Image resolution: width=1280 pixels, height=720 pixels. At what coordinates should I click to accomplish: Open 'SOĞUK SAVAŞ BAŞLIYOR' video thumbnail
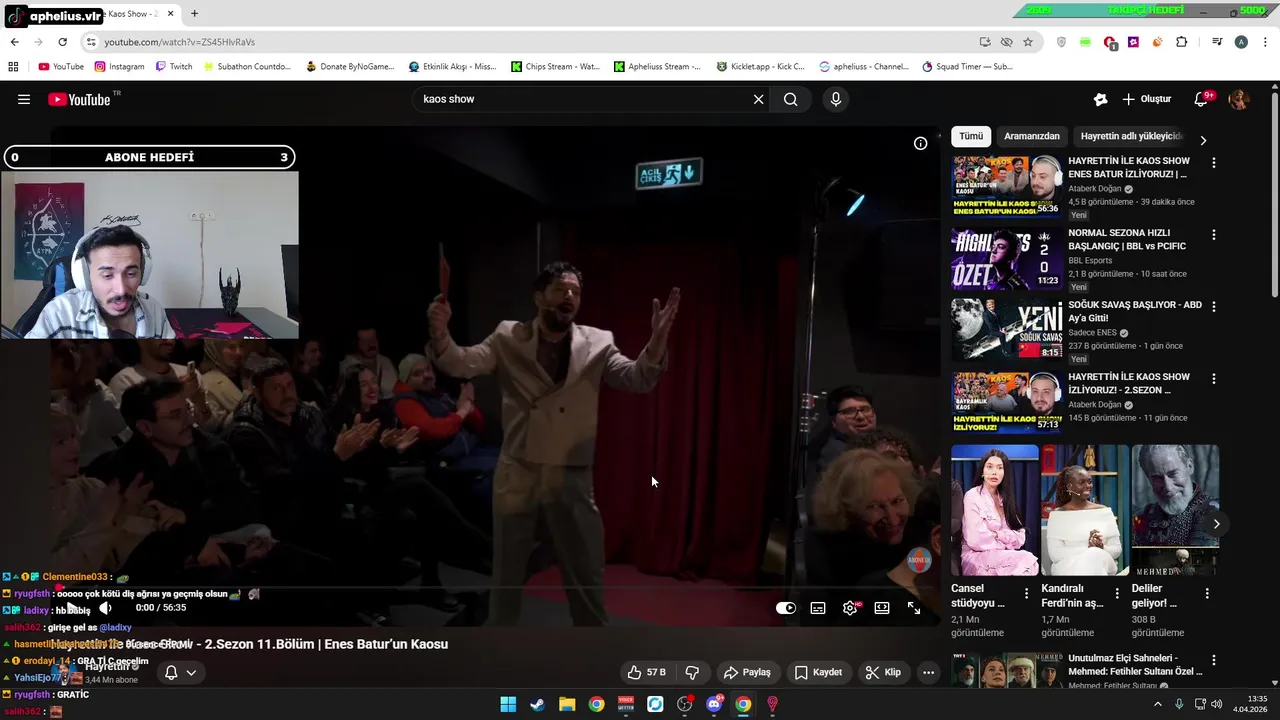point(1006,330)
